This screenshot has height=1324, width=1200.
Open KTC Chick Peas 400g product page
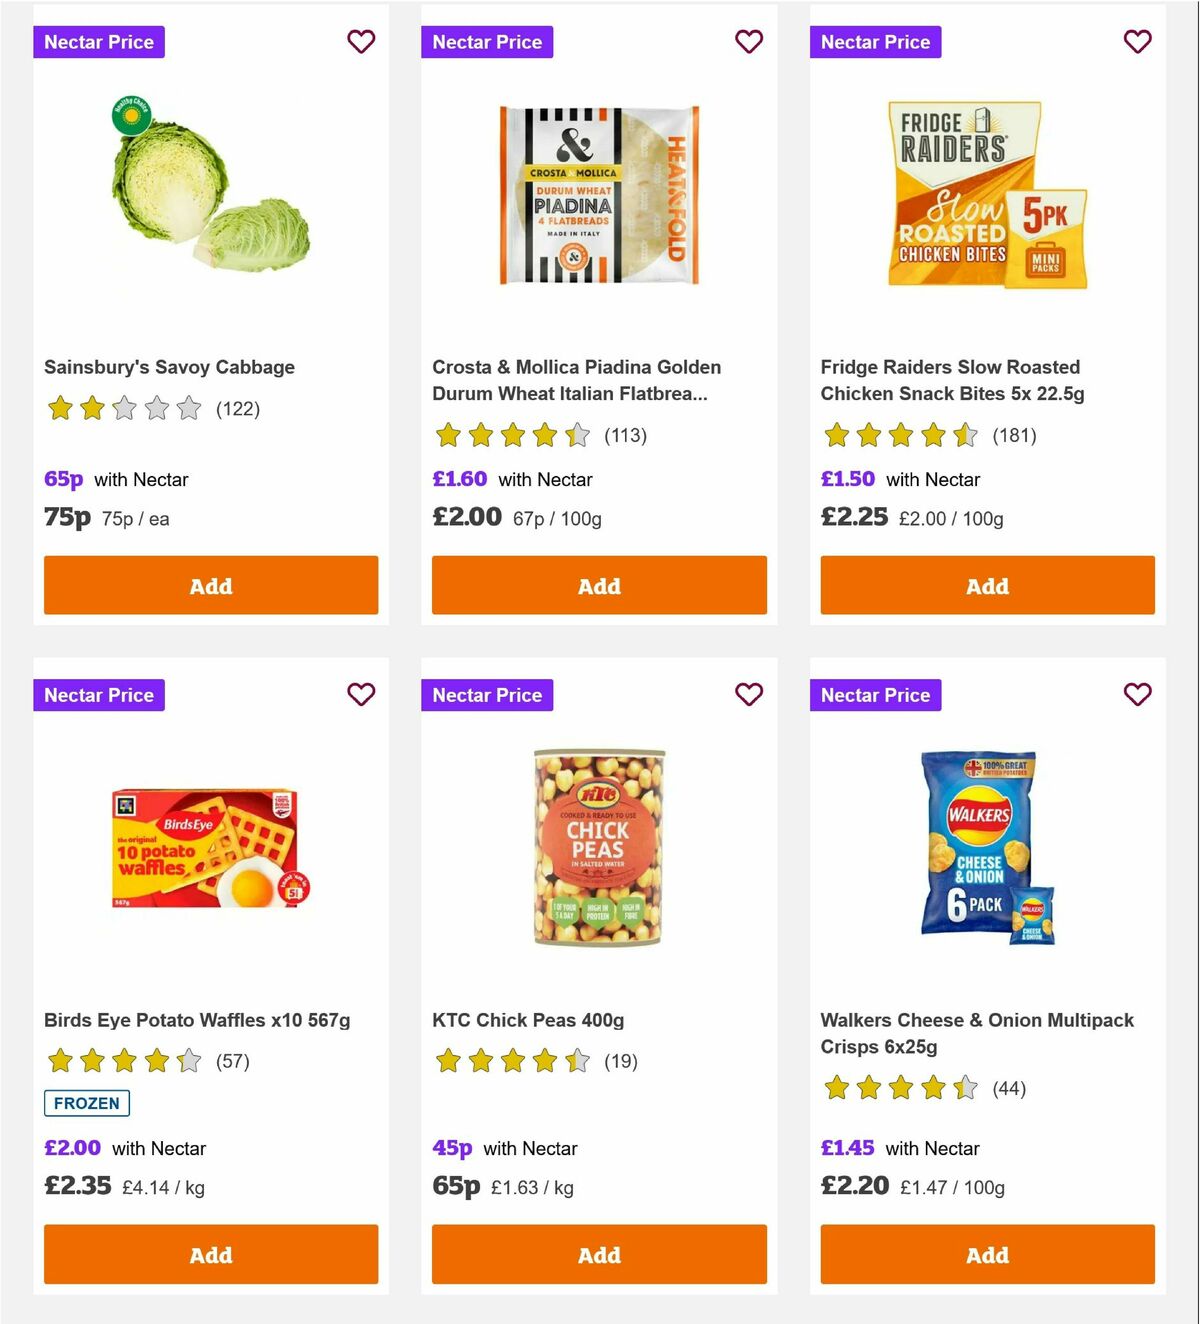(x=526, y=1020)
